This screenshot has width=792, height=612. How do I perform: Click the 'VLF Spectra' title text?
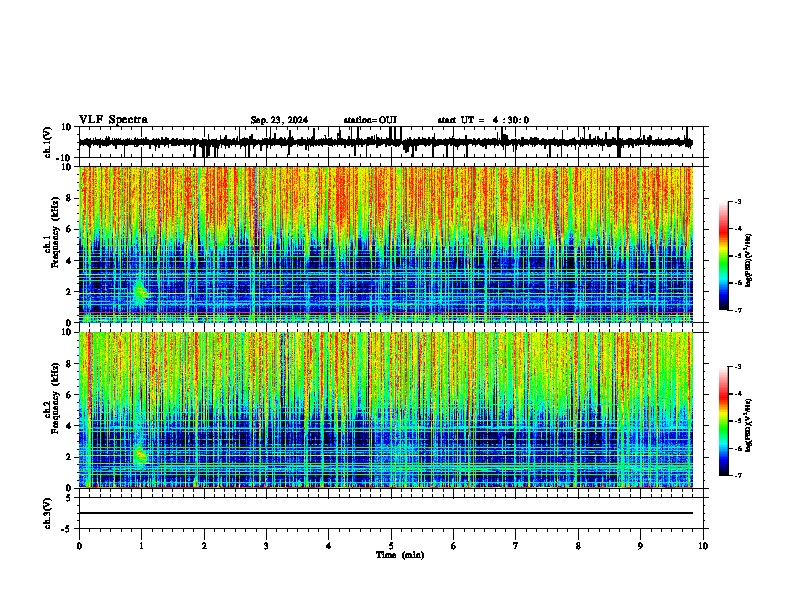point(113,120)
